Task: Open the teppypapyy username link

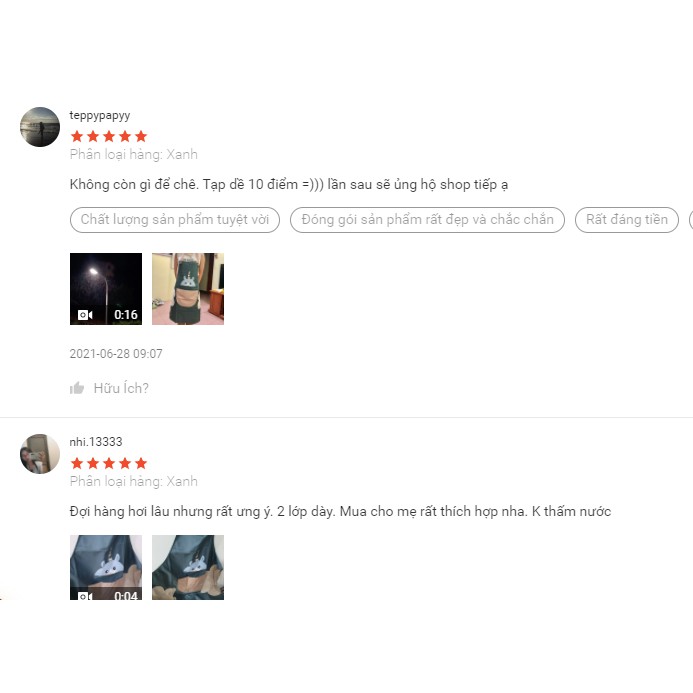Action: click(x=100, y=116)
